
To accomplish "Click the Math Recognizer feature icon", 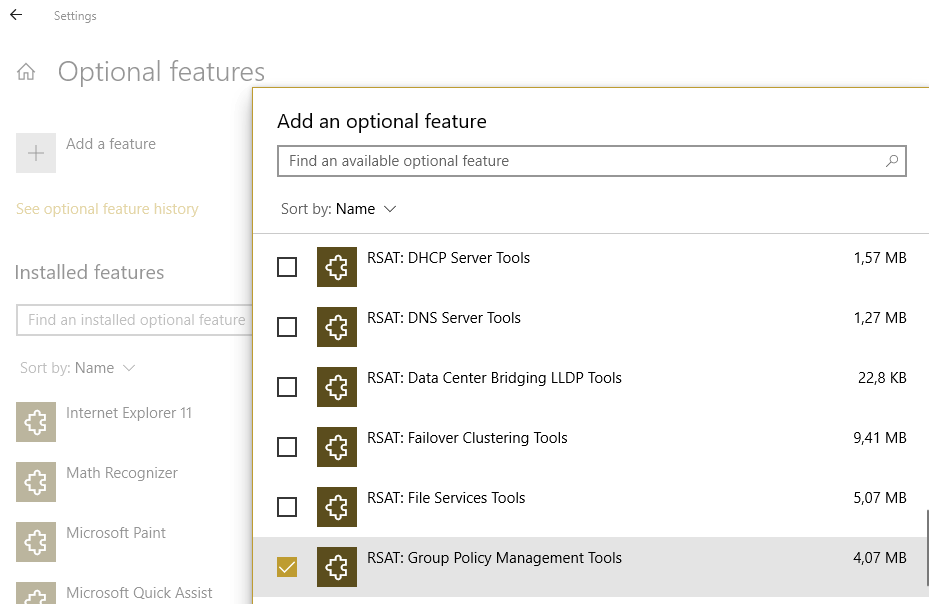I will 36,482.
